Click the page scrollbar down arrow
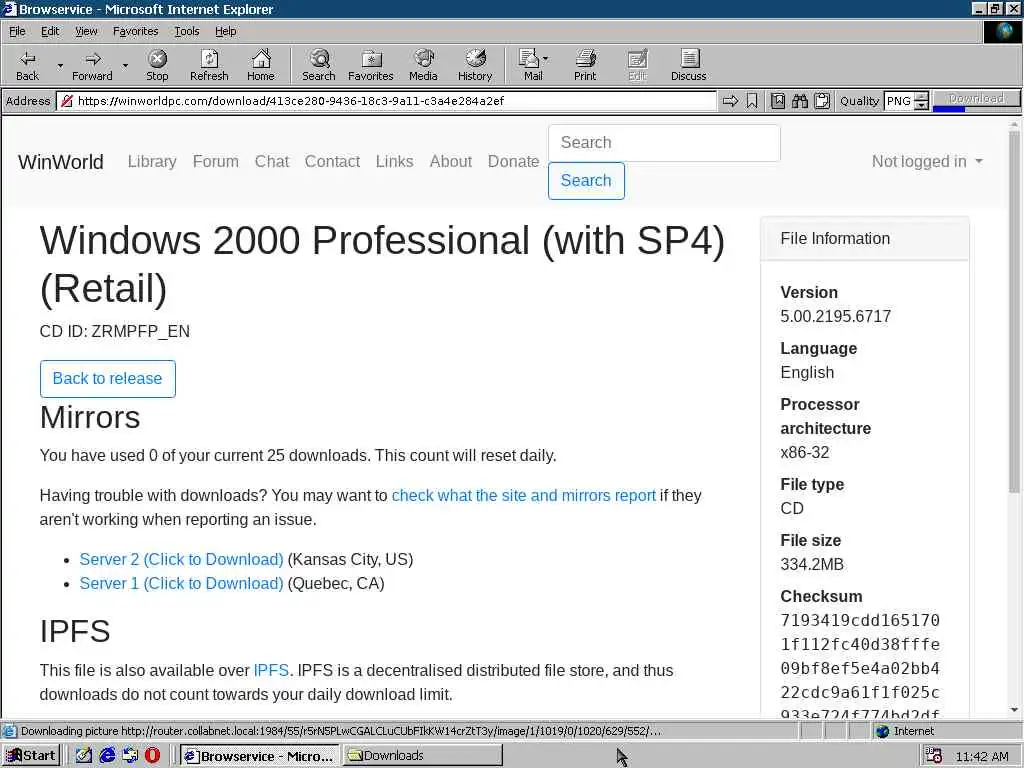The image size is (1024, 768). pos(1014,710)
